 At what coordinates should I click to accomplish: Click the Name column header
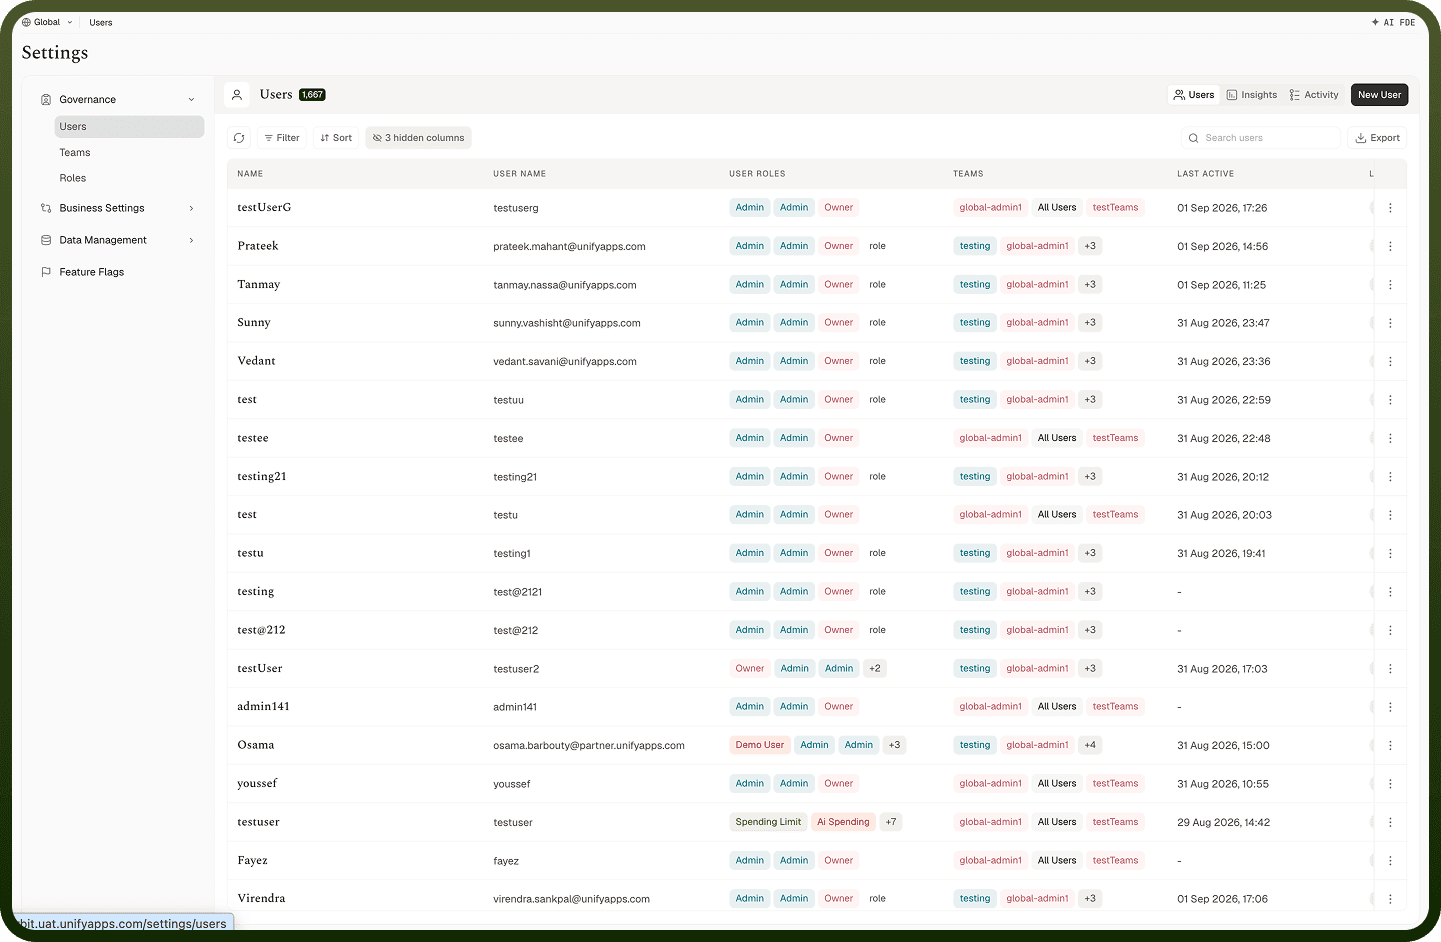coord(250,174)
